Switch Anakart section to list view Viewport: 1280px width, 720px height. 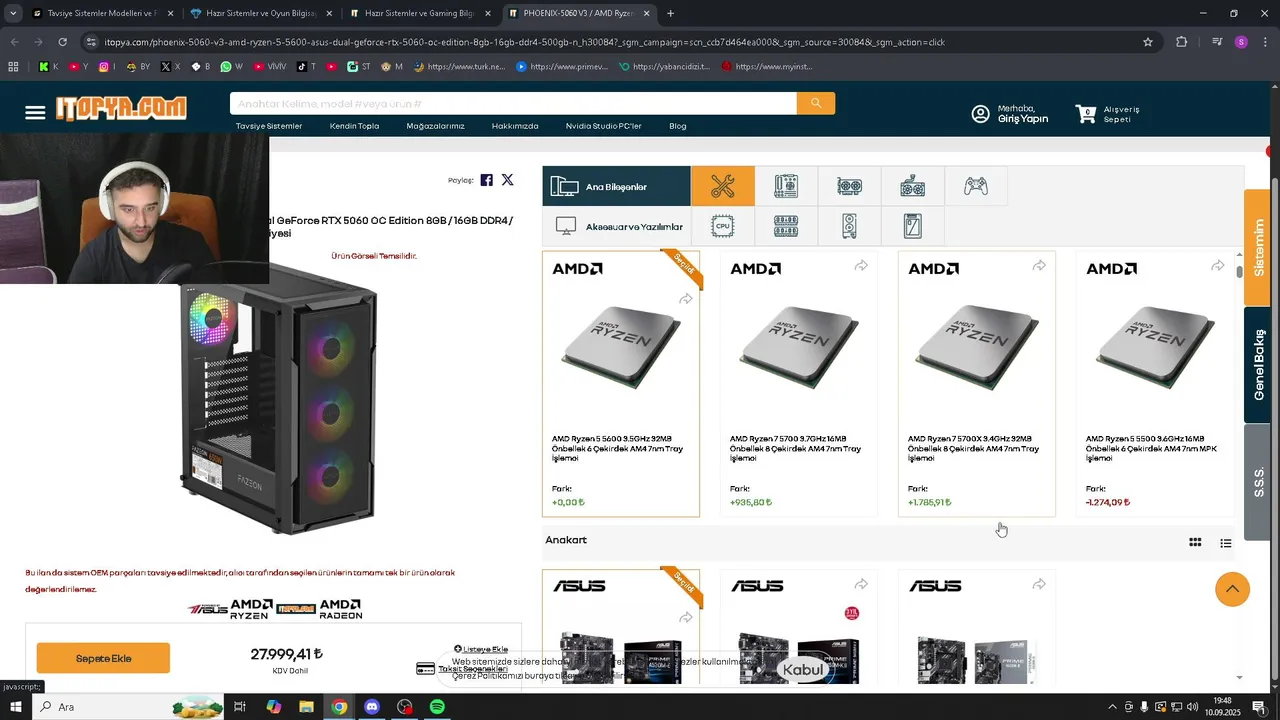pos(1226,543)
